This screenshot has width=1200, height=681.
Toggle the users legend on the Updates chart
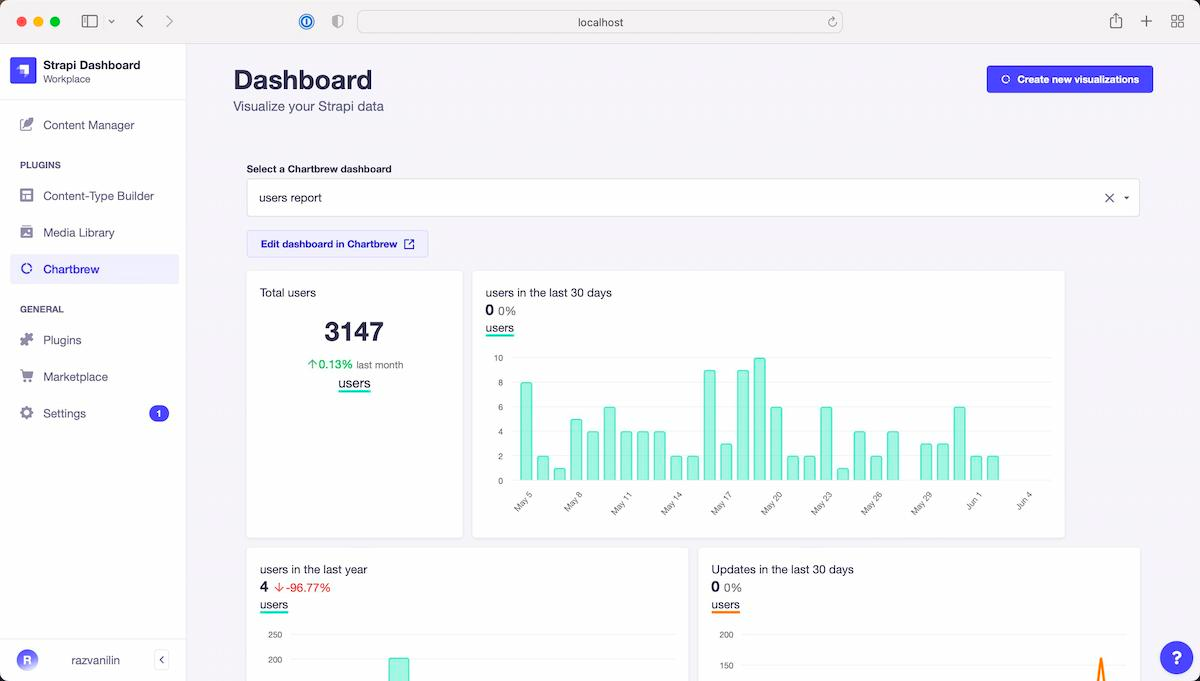click(x=724, y=604)
